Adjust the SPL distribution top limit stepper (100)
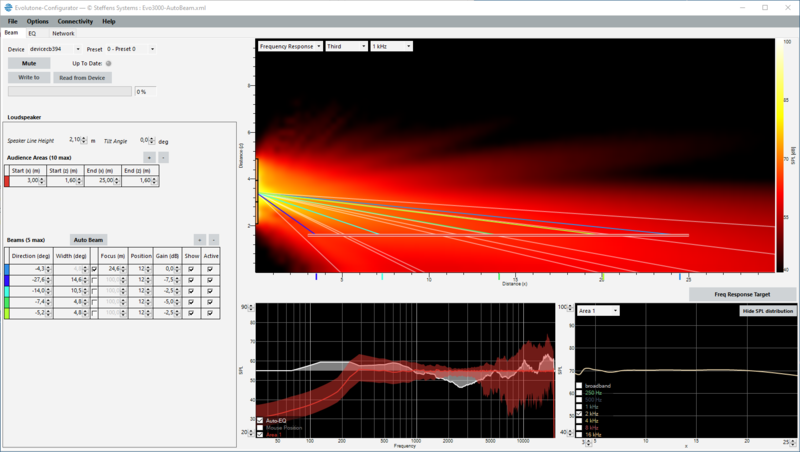Screen dimensions: 800x452 (x=570, y=308)
